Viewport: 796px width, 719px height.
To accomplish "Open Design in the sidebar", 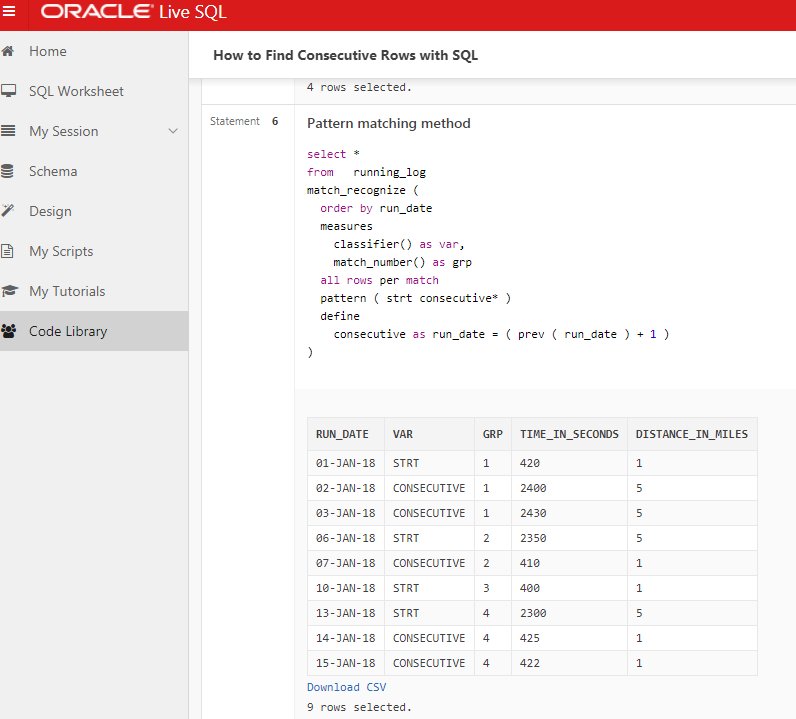I will point(94,211).
